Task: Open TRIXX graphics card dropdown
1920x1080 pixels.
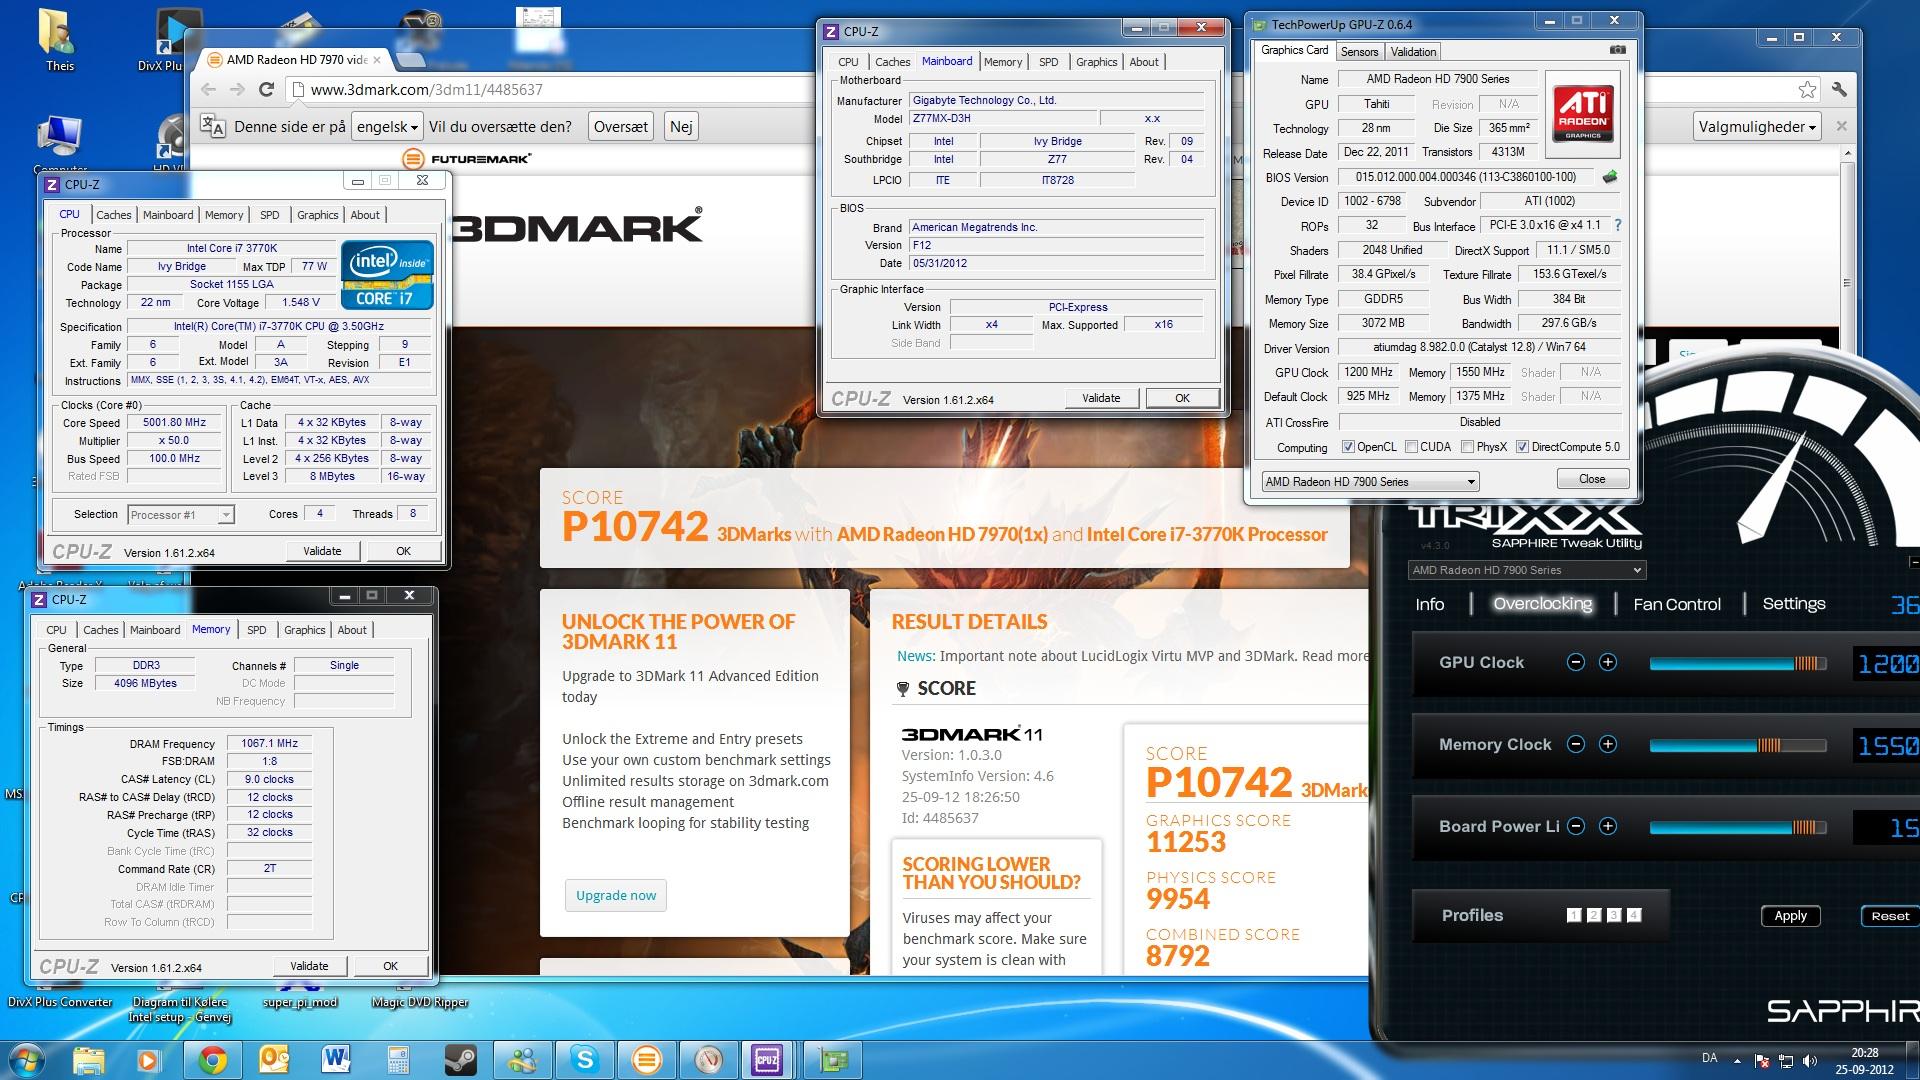Action: (x=1526, y=570)
